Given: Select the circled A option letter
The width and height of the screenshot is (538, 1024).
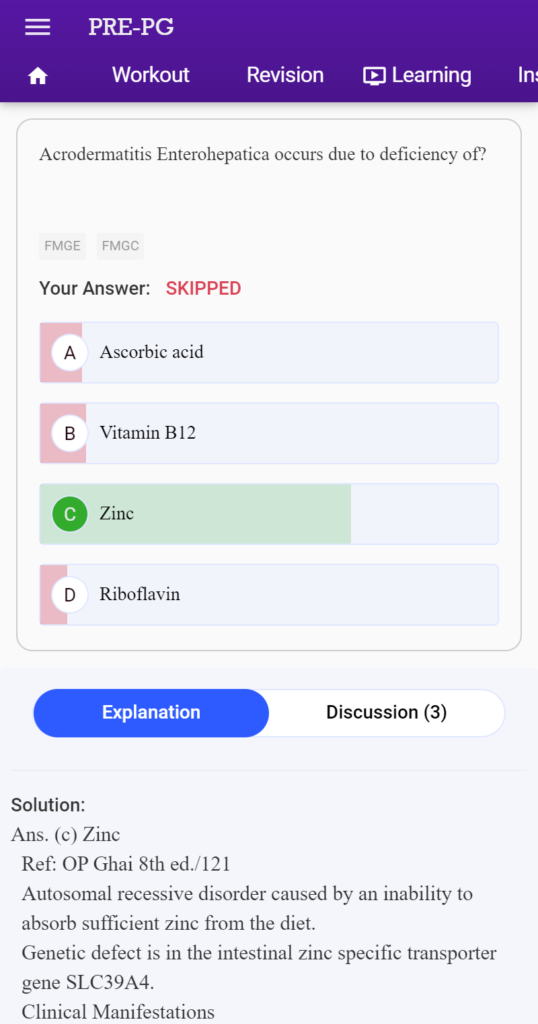Looking at the screenshot, I should click(69, 353).
